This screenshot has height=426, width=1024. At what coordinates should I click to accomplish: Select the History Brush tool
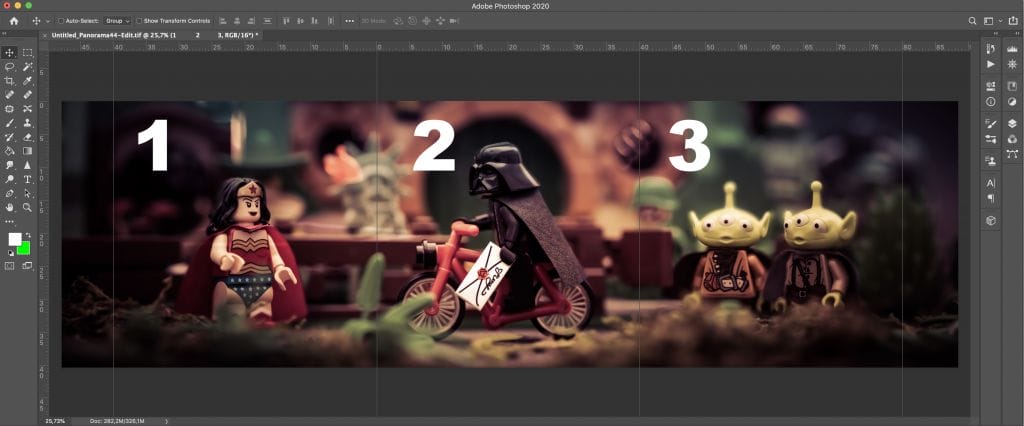point(10,137)
